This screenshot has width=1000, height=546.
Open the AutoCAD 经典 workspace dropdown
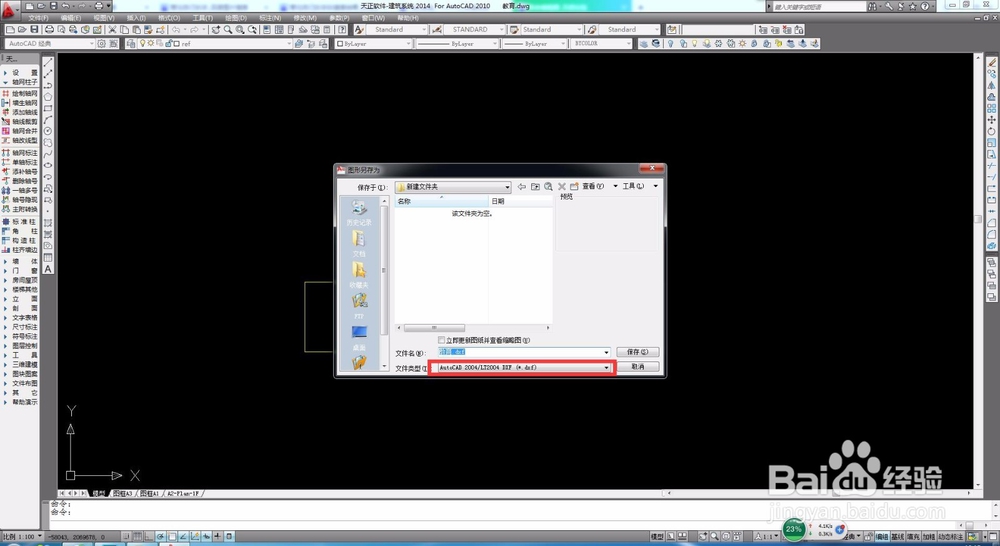click(x=50, y=43)
